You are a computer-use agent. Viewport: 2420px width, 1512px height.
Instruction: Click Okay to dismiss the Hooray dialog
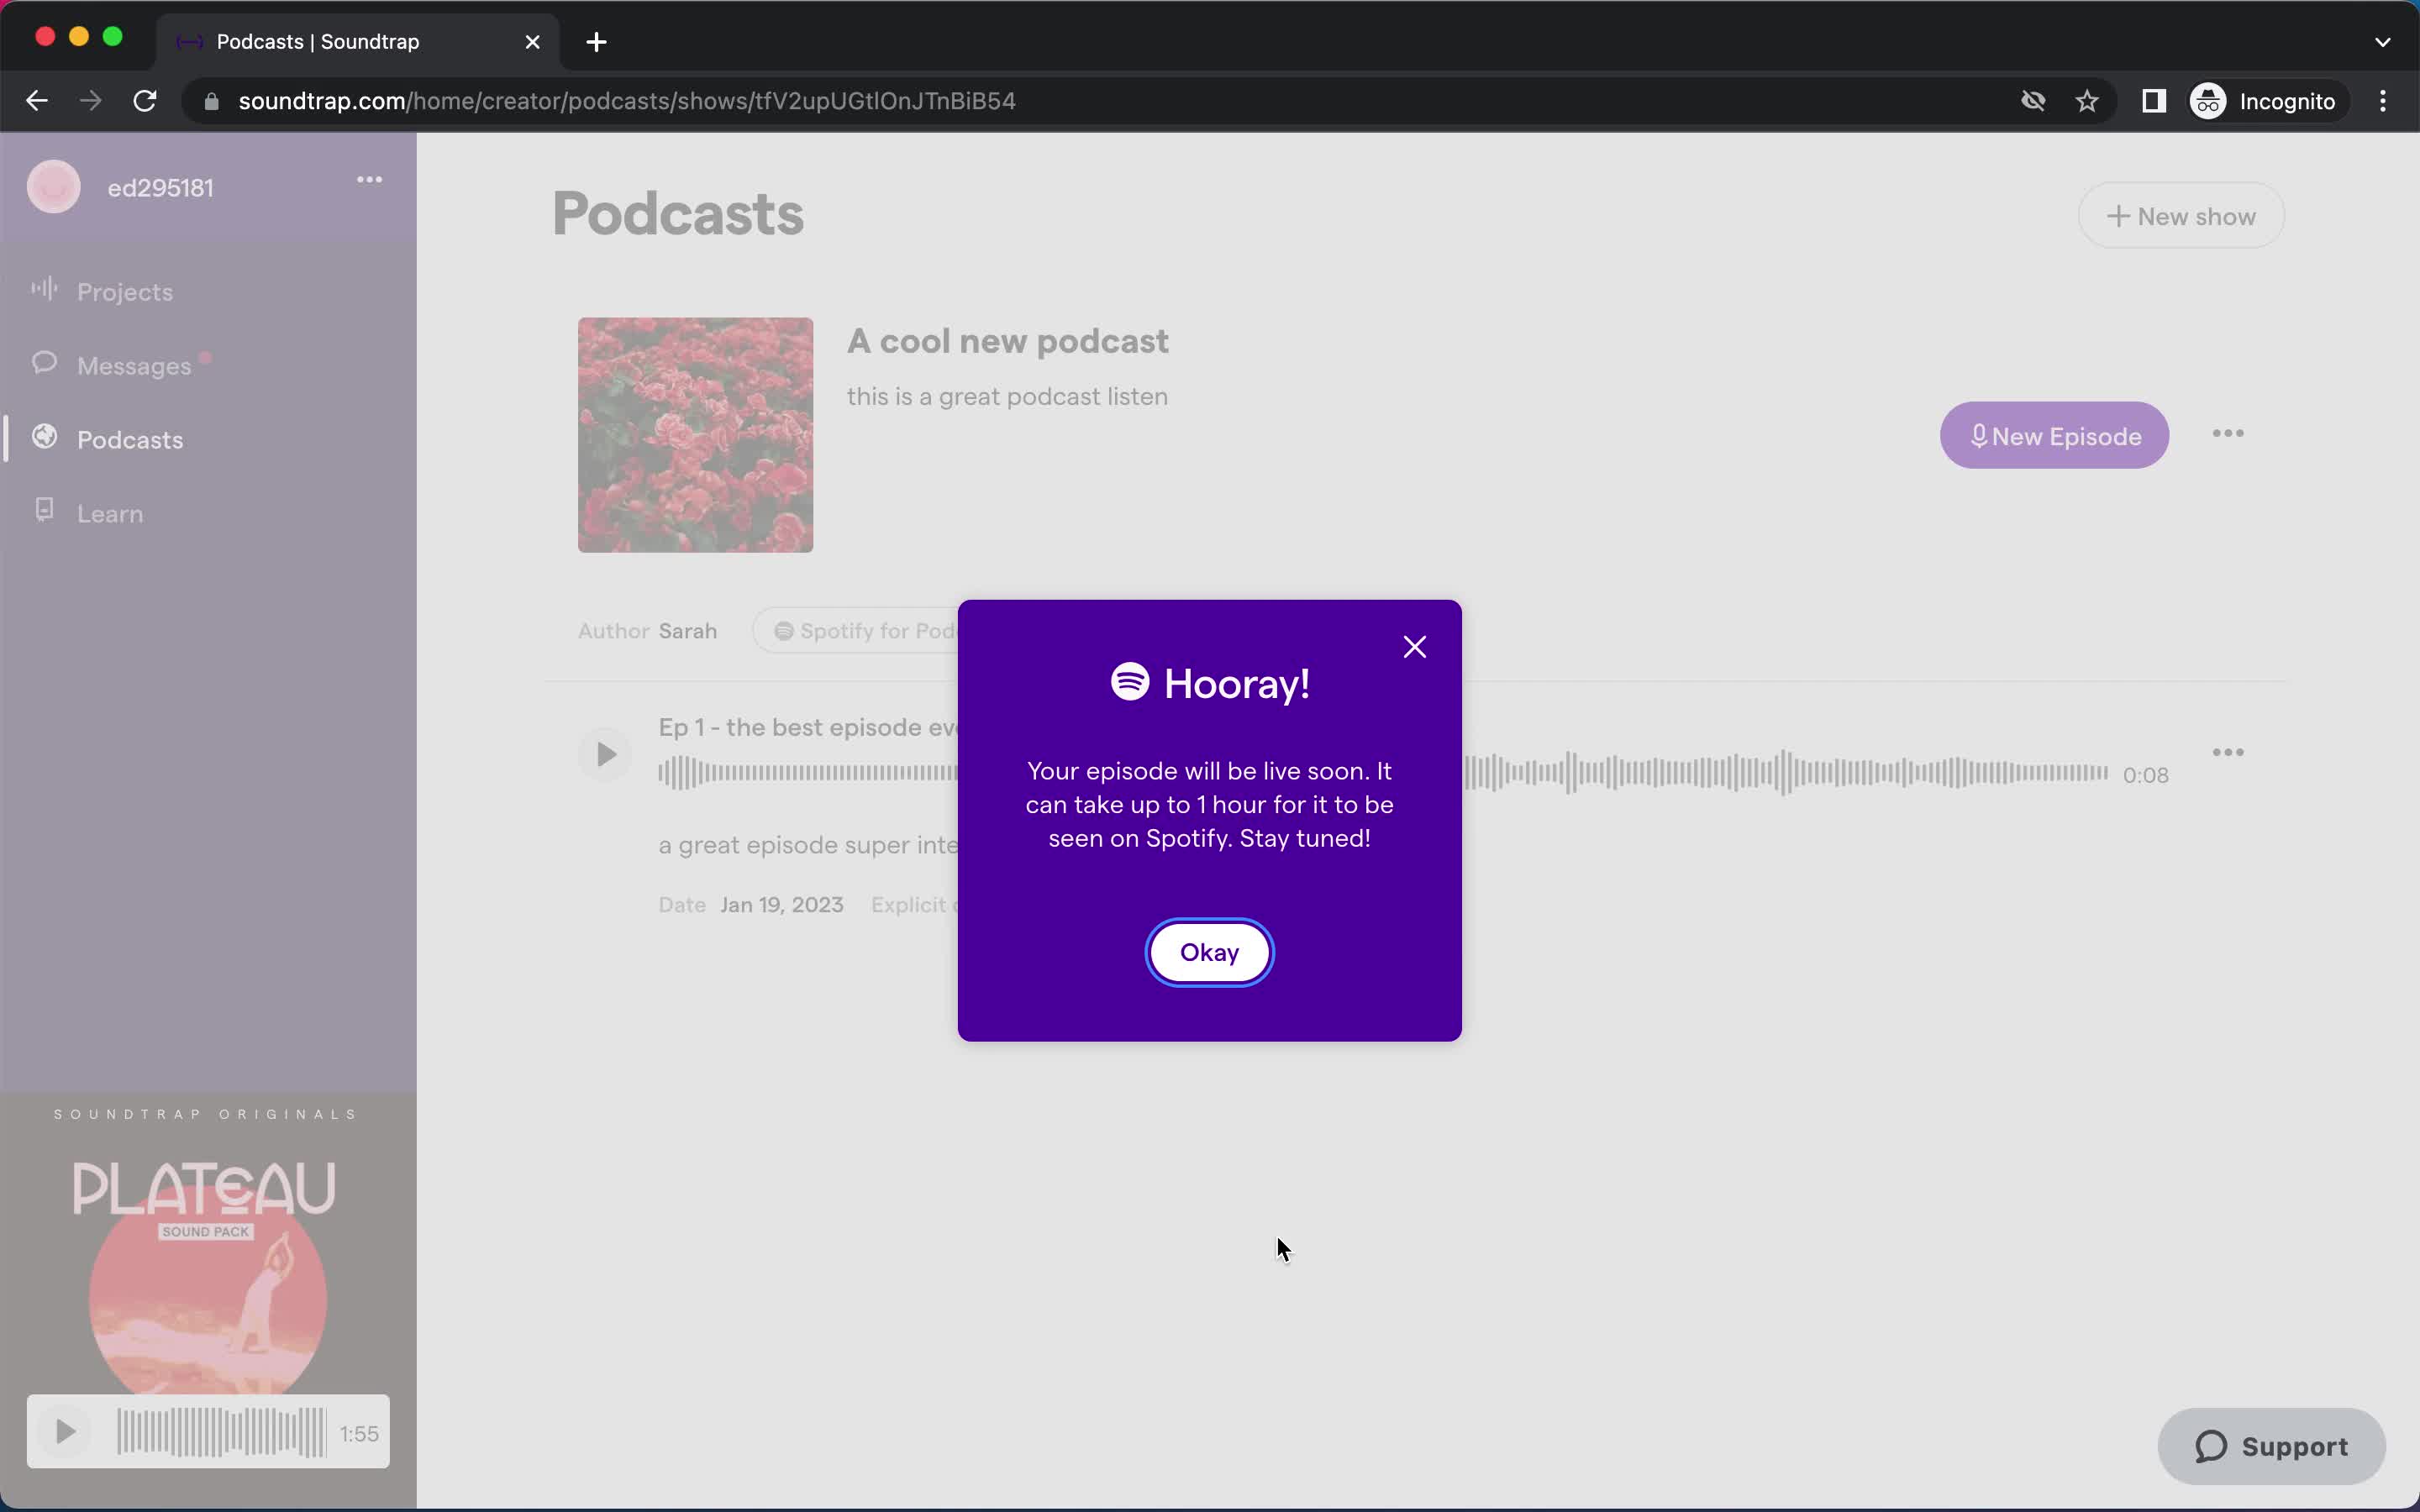[x=1211, y=951]
